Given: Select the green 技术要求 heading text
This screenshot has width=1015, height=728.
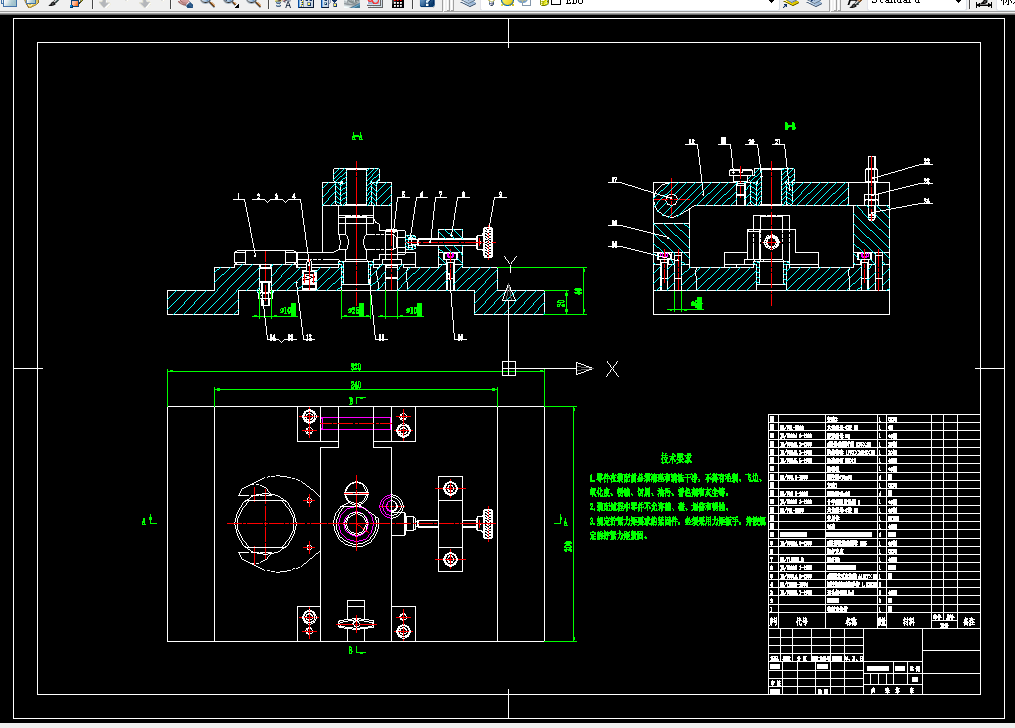Looking at the screenshot, I should click(x=676, y=458).
